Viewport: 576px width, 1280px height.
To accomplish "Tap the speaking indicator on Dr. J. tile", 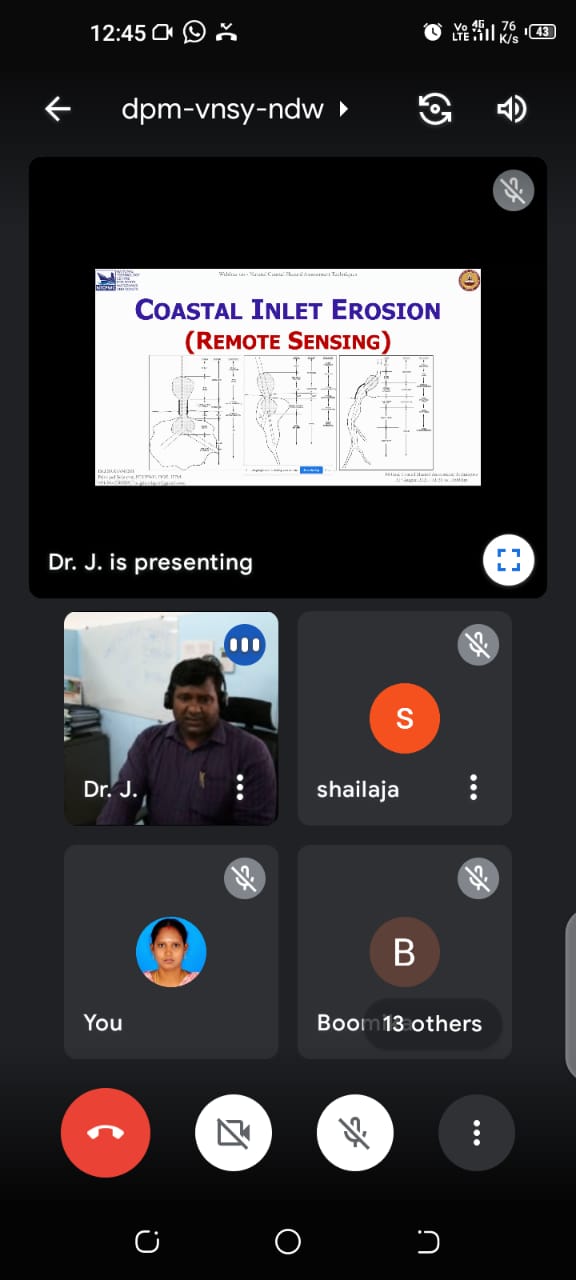I will click(x=245, y=645).
